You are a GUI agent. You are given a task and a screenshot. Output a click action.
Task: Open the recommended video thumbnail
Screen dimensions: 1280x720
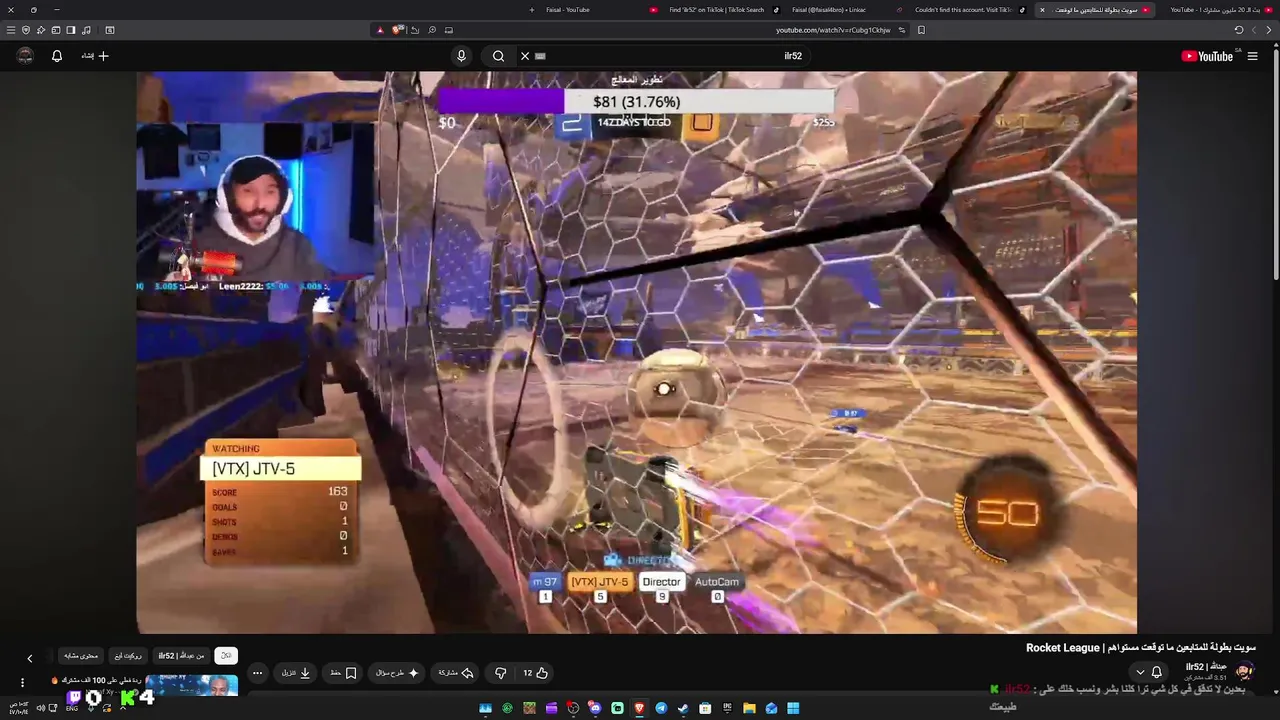click(191, 685)
